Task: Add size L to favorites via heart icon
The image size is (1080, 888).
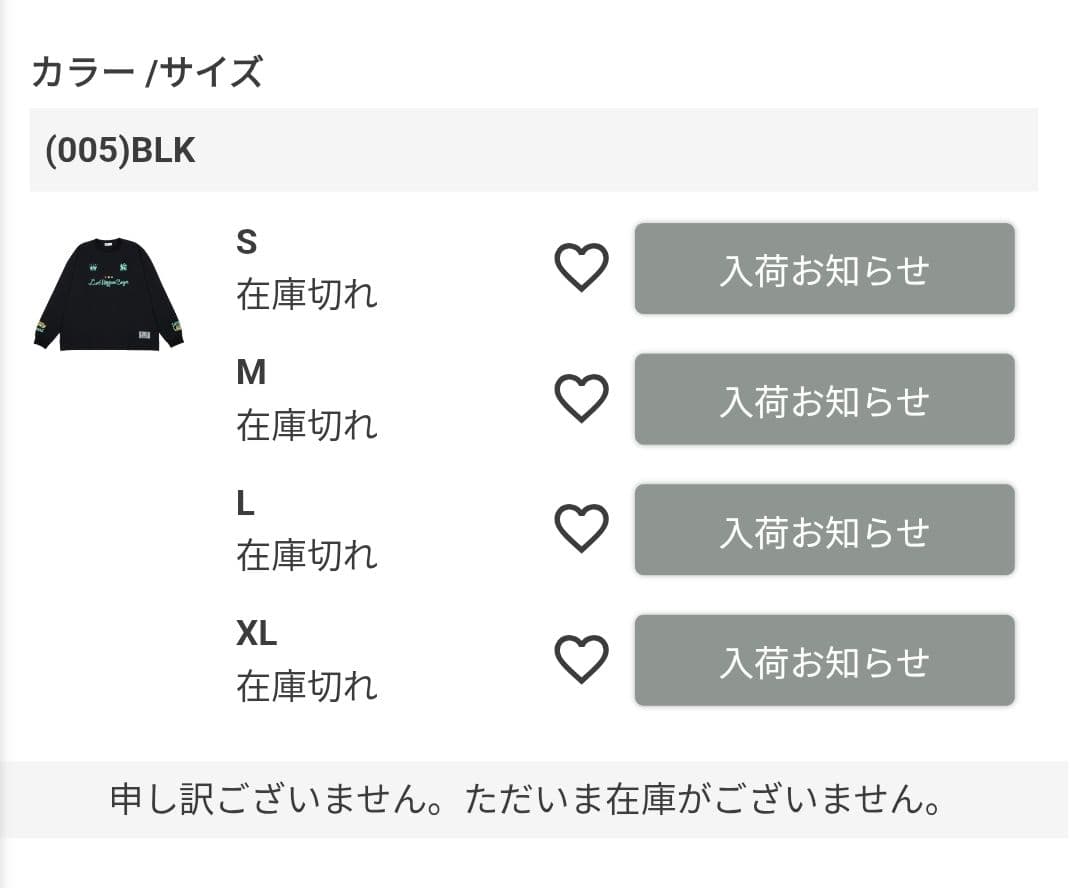Action: [580, 528]
